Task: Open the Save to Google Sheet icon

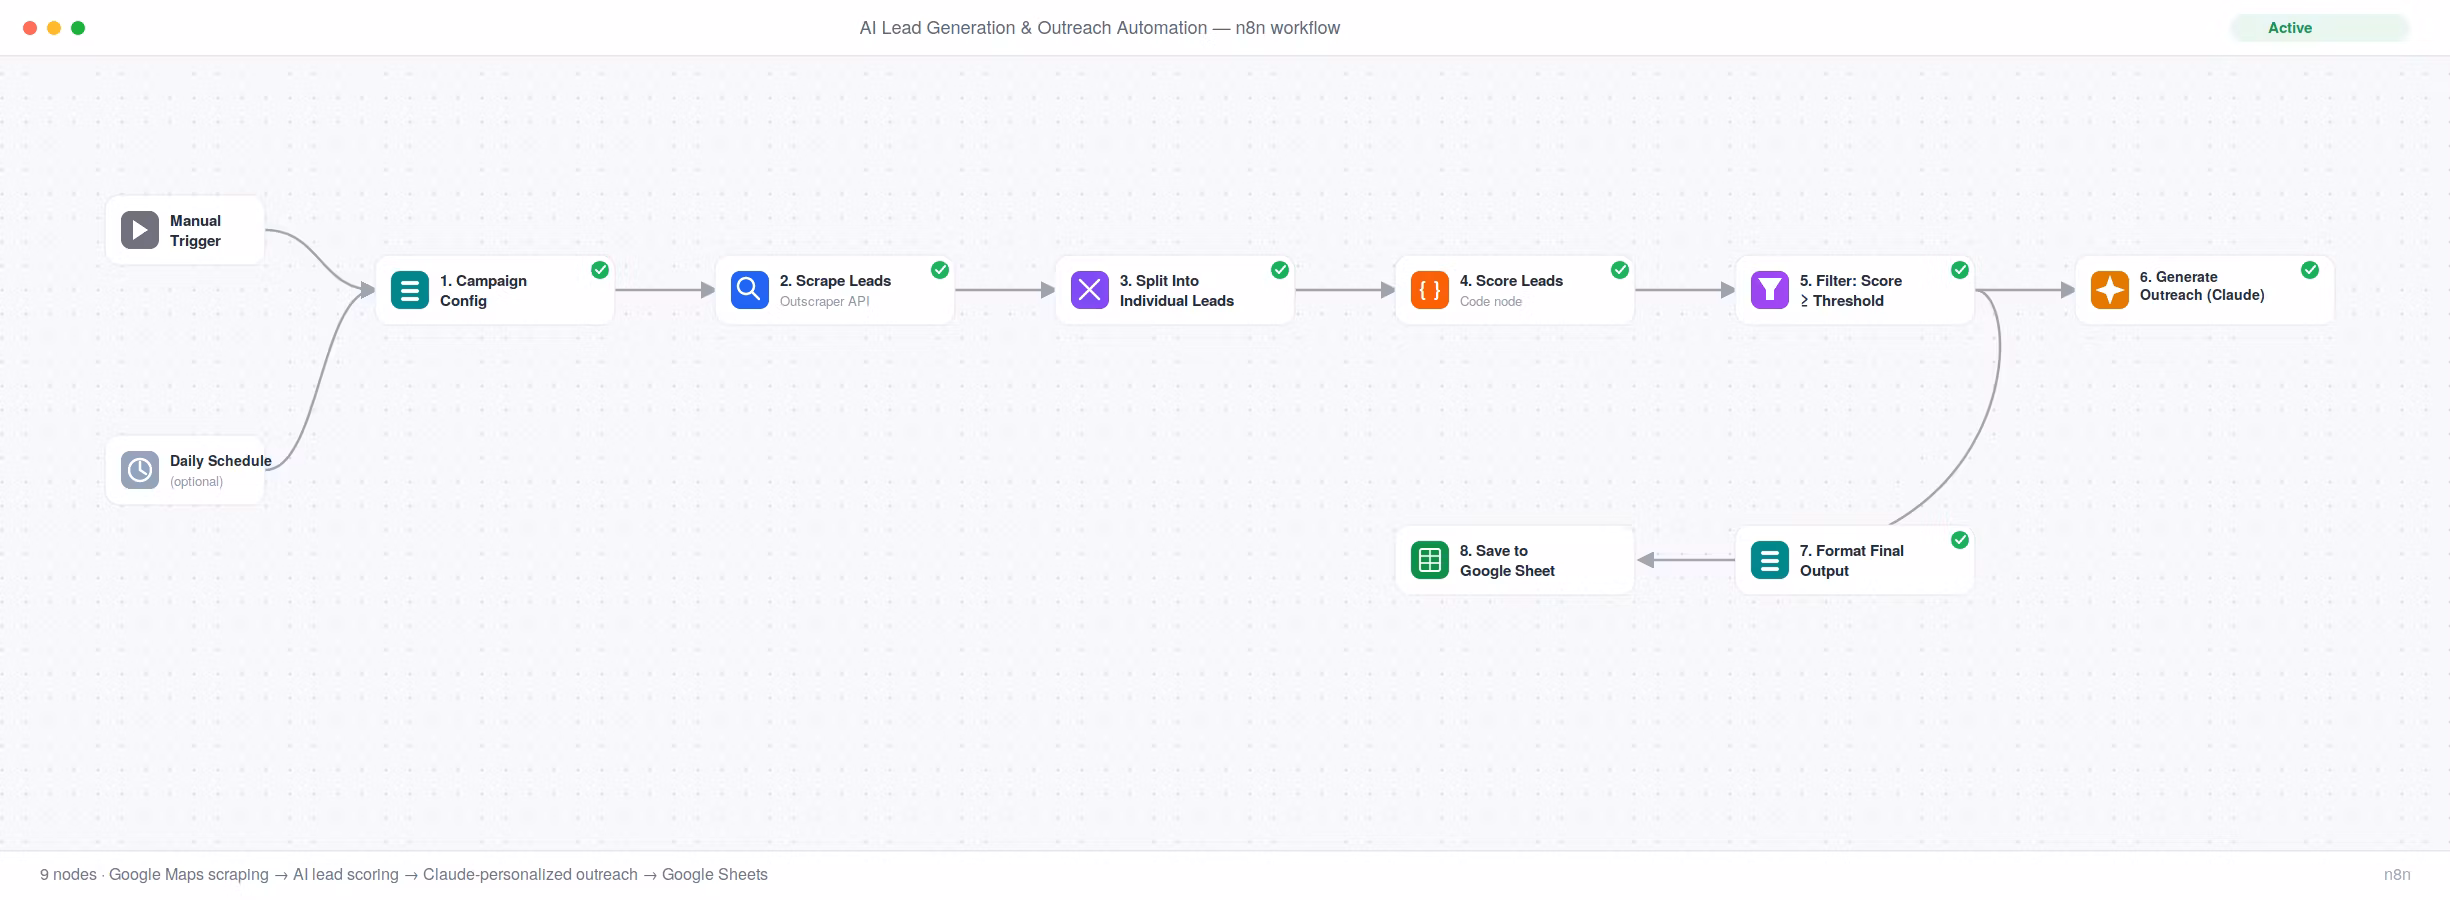Action: 1430,560
